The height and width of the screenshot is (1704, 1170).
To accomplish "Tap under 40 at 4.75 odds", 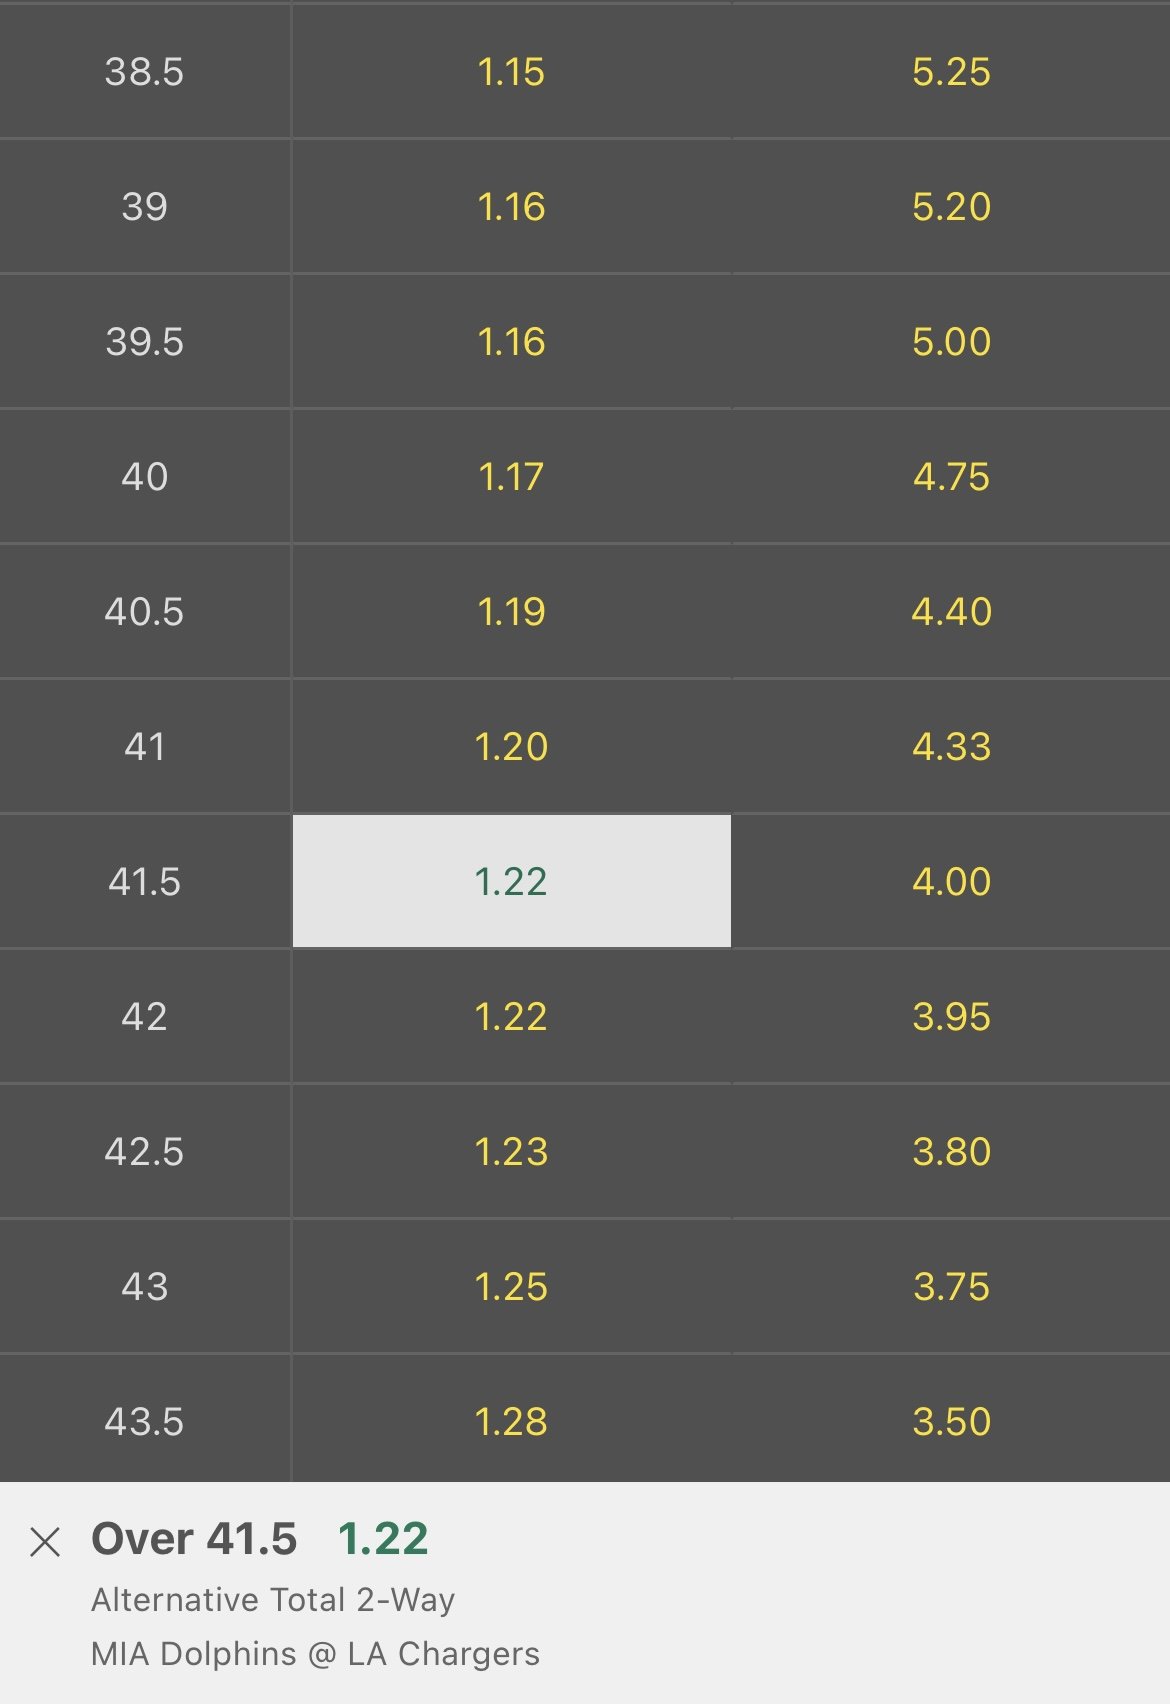I will pyautogui.click(x=950, y=477).
